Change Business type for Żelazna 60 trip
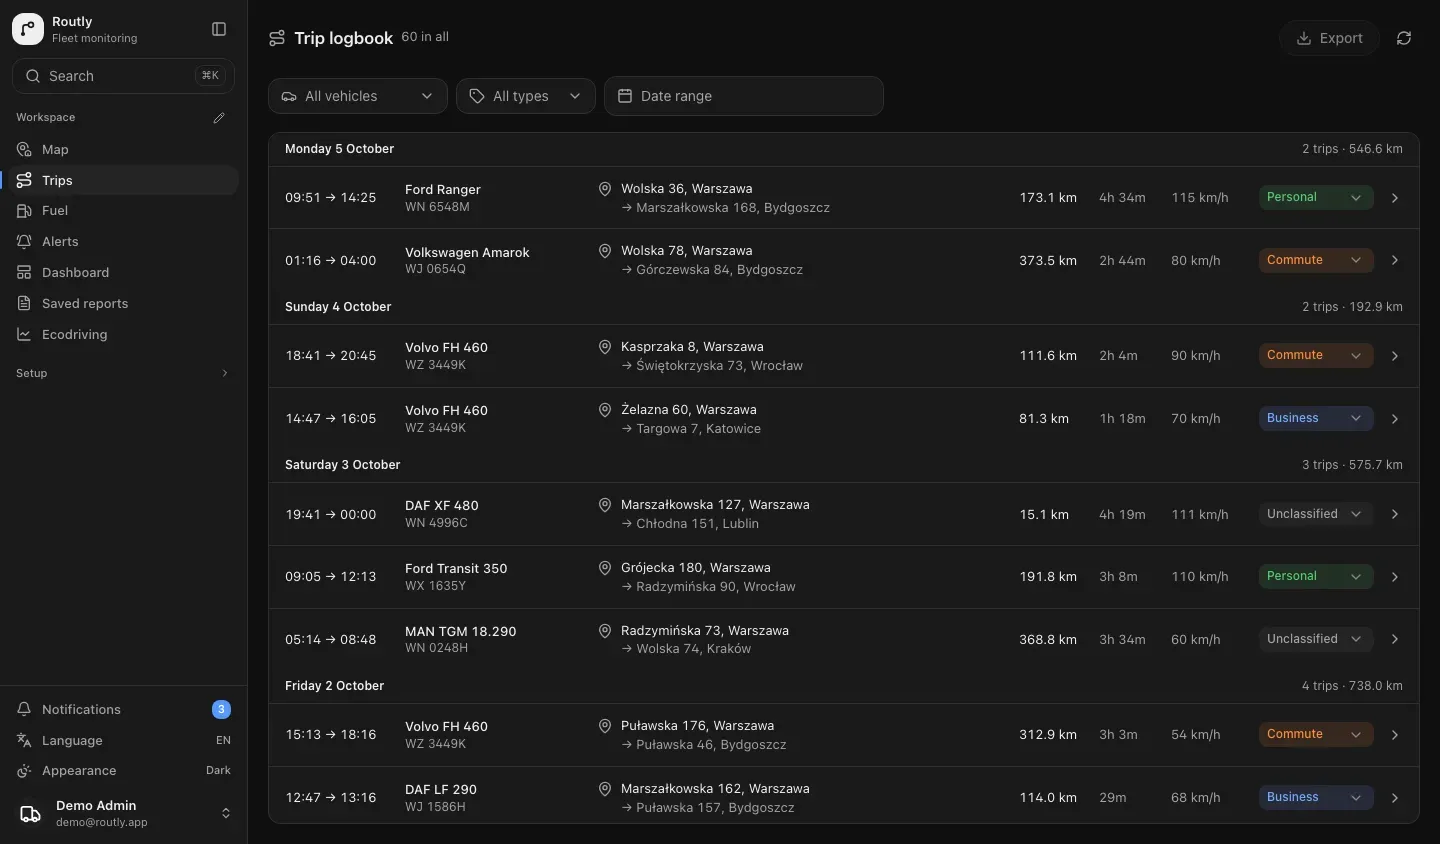 click(x=1316, y=418)
